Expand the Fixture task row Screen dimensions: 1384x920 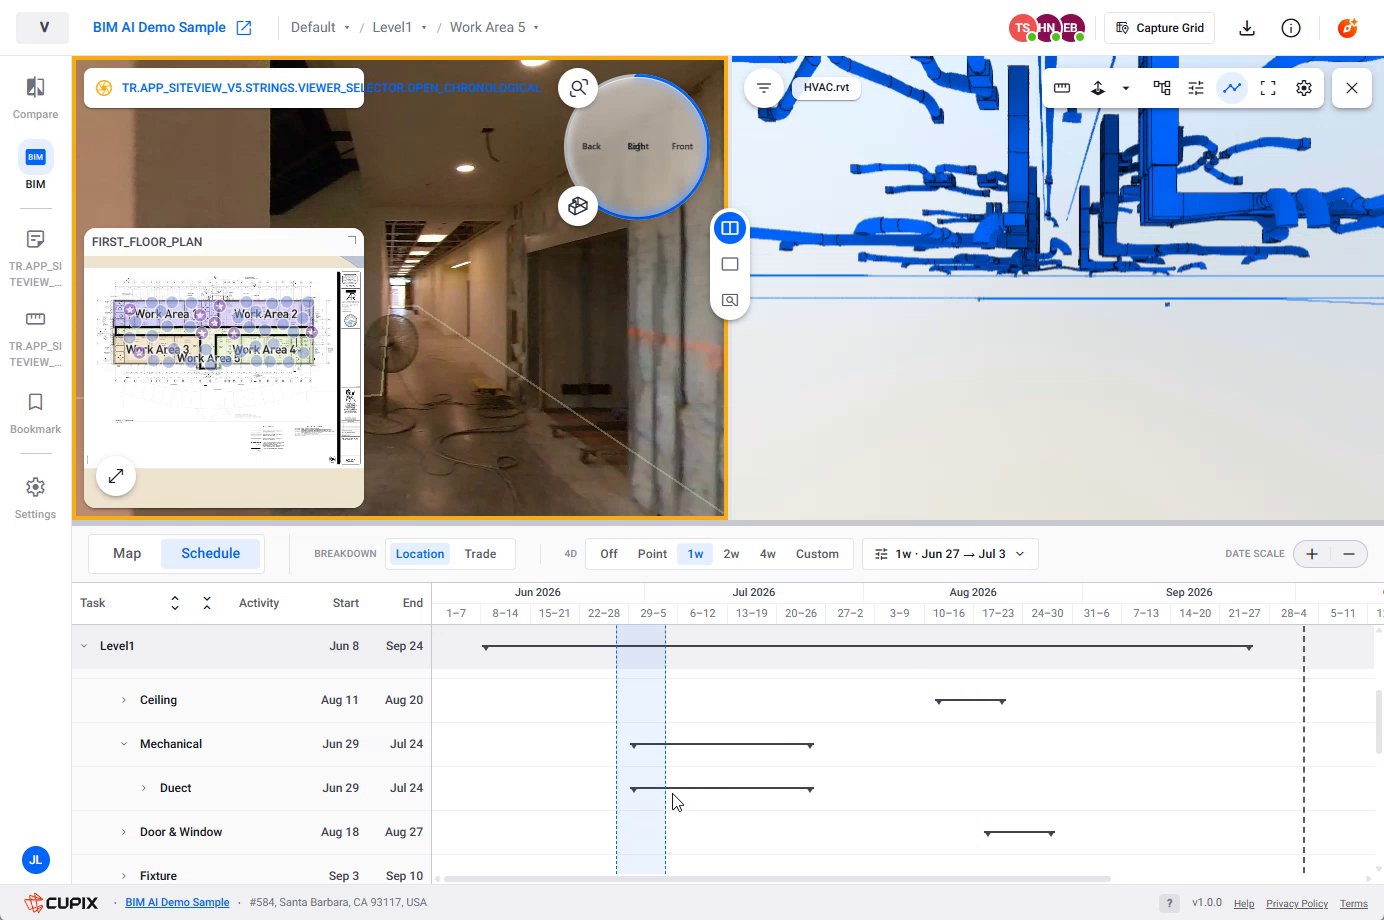point(124,876)
